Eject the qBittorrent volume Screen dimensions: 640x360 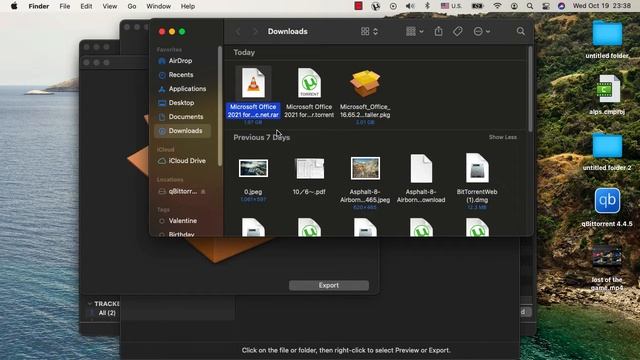tap(203, 191)
